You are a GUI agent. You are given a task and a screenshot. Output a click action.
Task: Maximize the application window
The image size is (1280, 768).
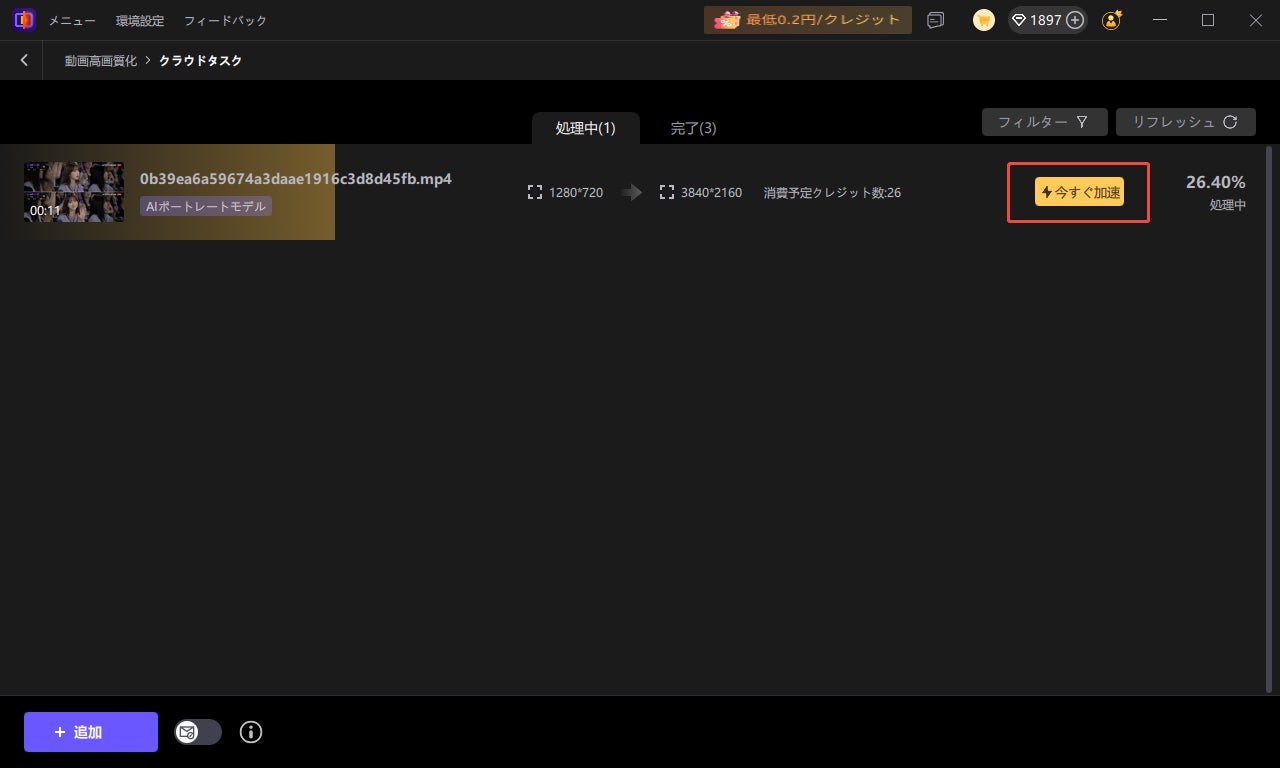pyautogui.click(x=1208, y=20)
